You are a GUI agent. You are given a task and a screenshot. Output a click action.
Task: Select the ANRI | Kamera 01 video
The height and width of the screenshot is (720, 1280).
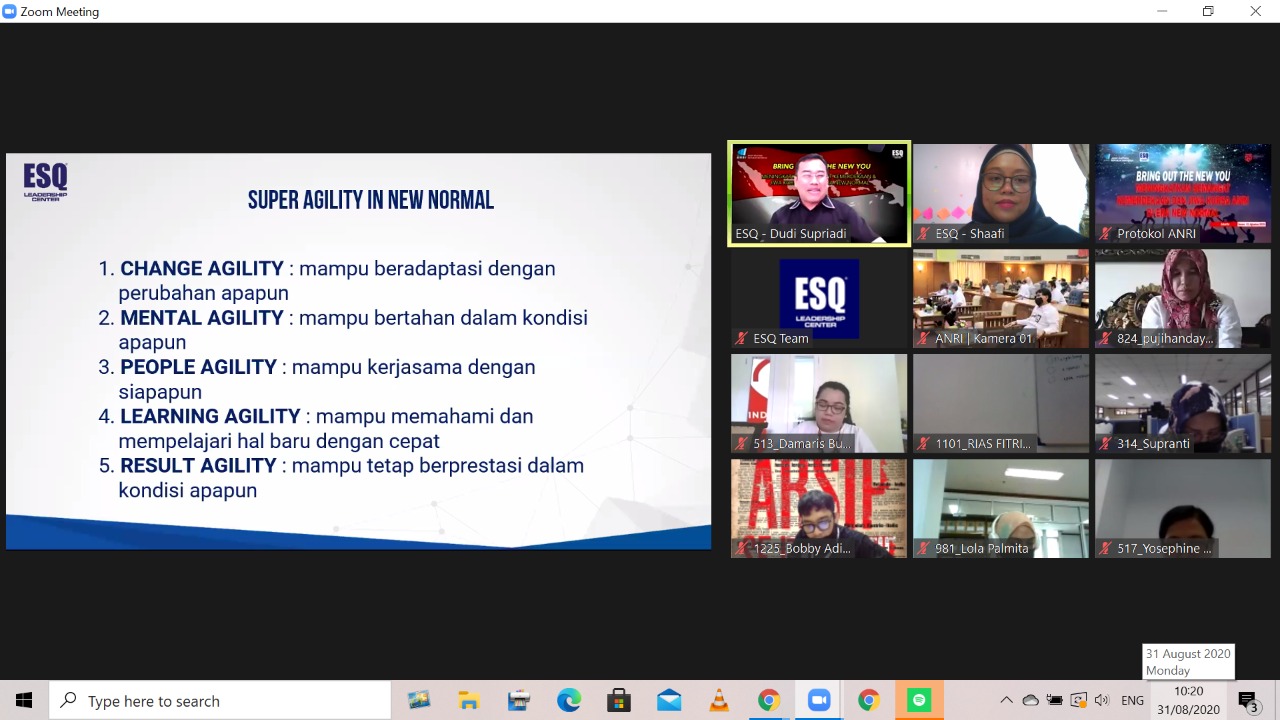pyautogui.click(x=1001, y=298)
